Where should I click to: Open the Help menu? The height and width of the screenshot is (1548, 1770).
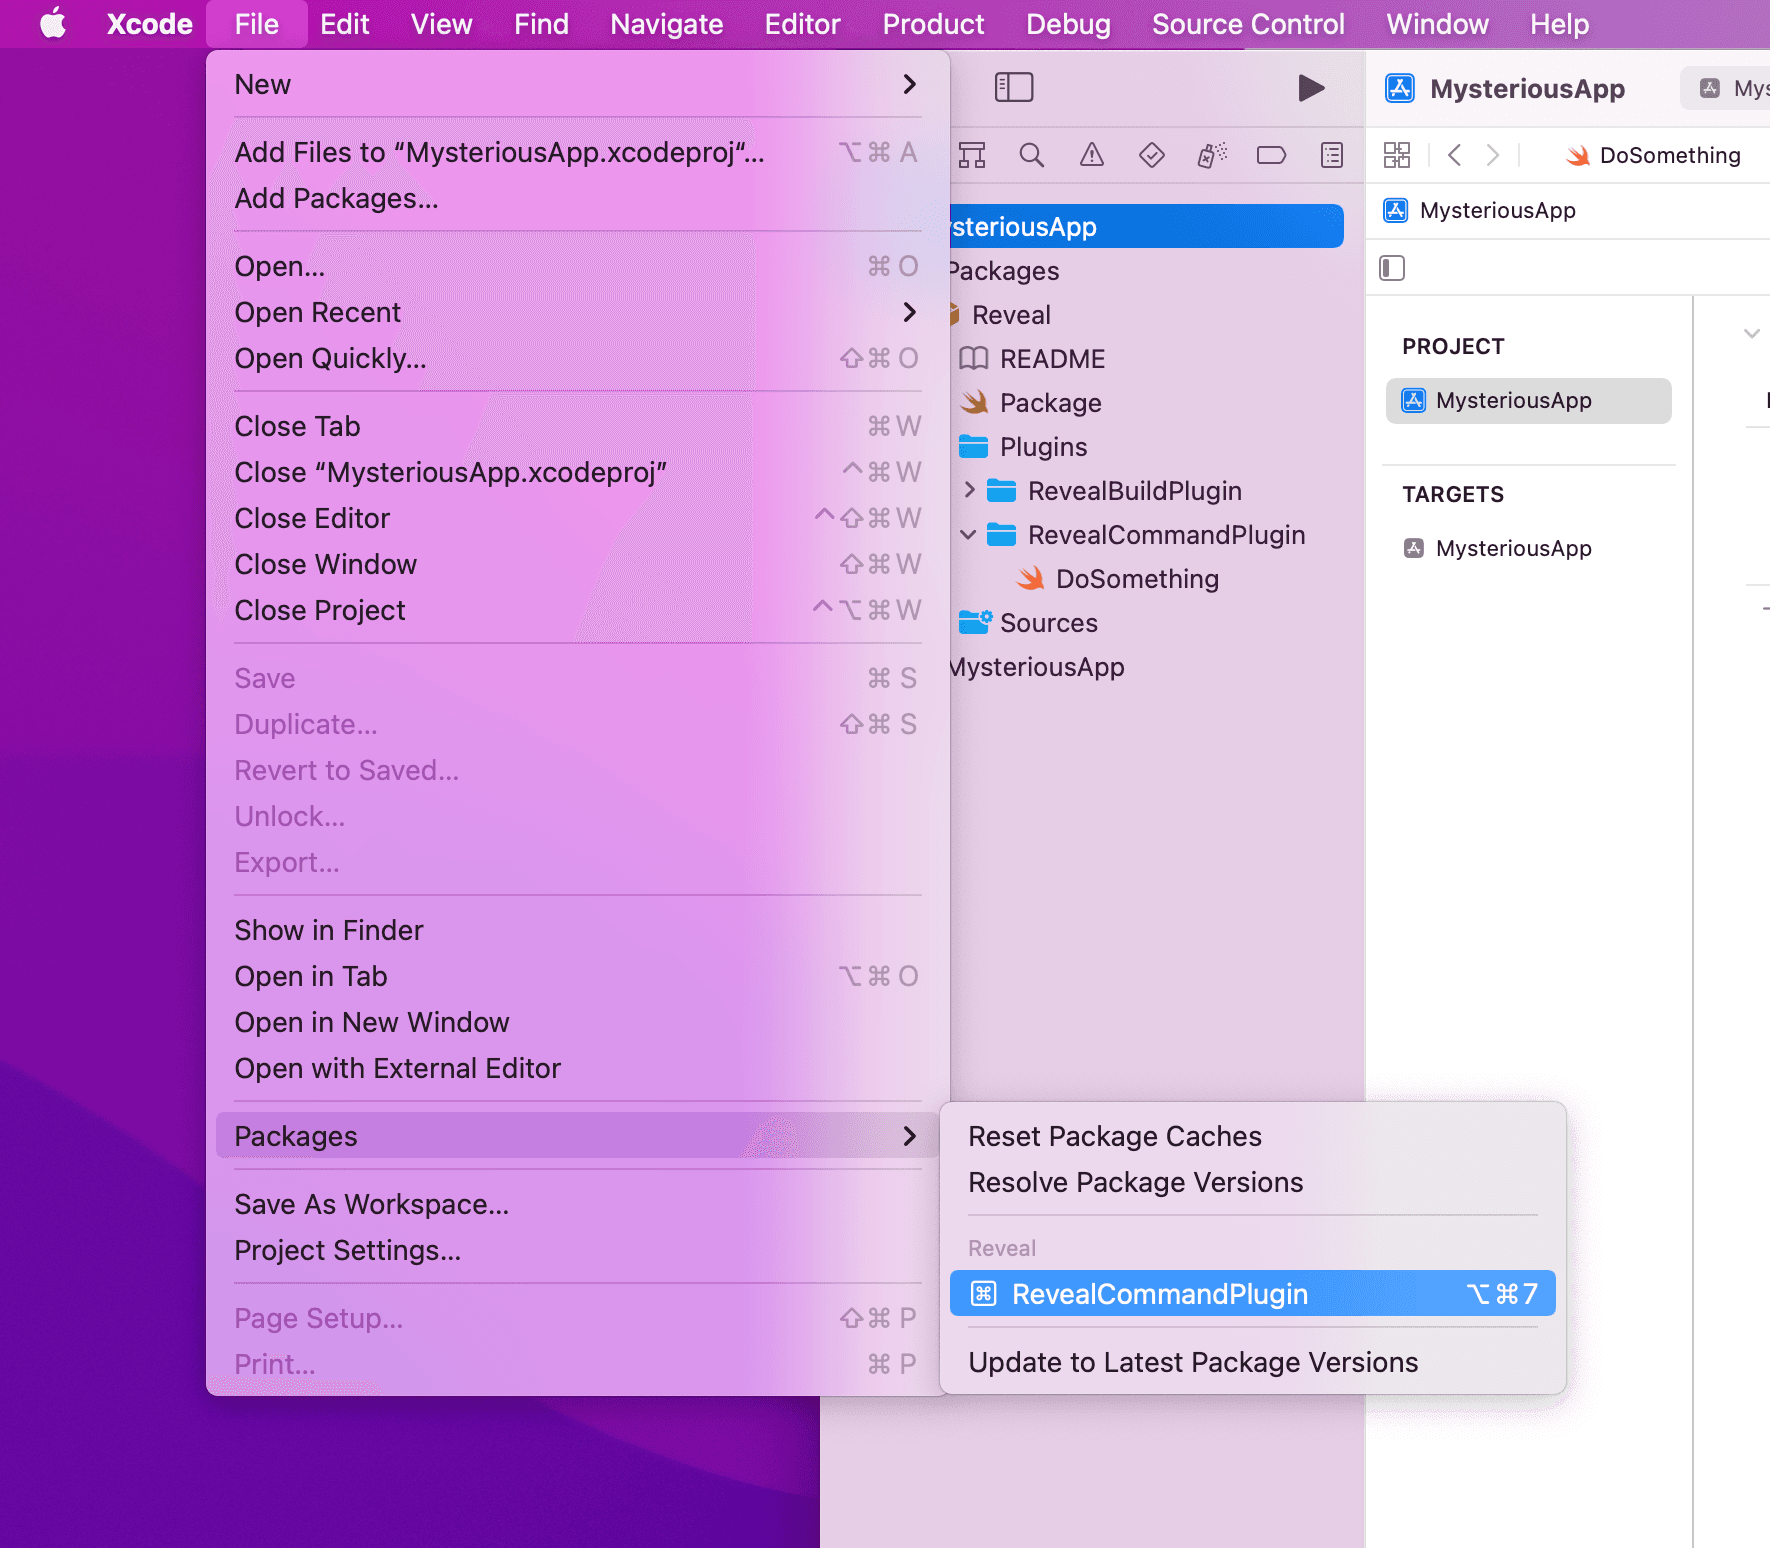[1559, 24]
